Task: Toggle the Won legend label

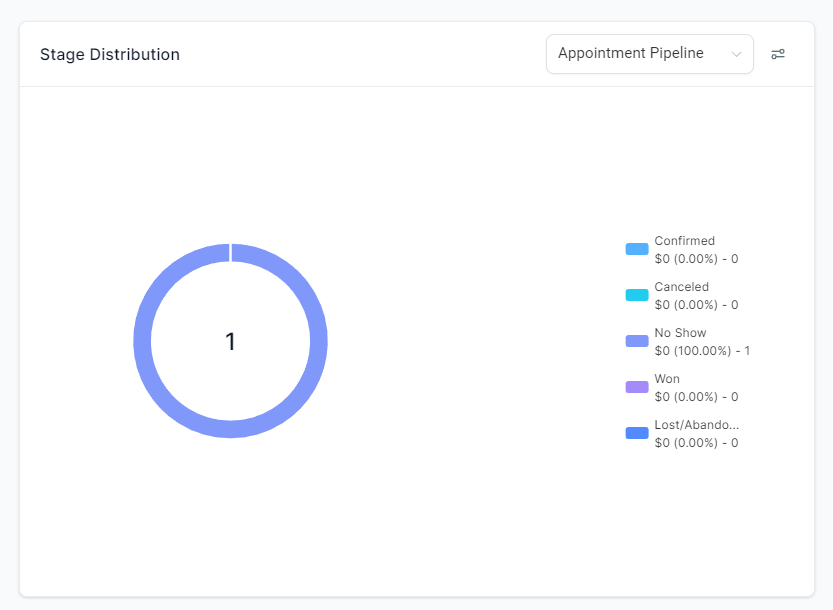Action: click(x=667, y=379)
